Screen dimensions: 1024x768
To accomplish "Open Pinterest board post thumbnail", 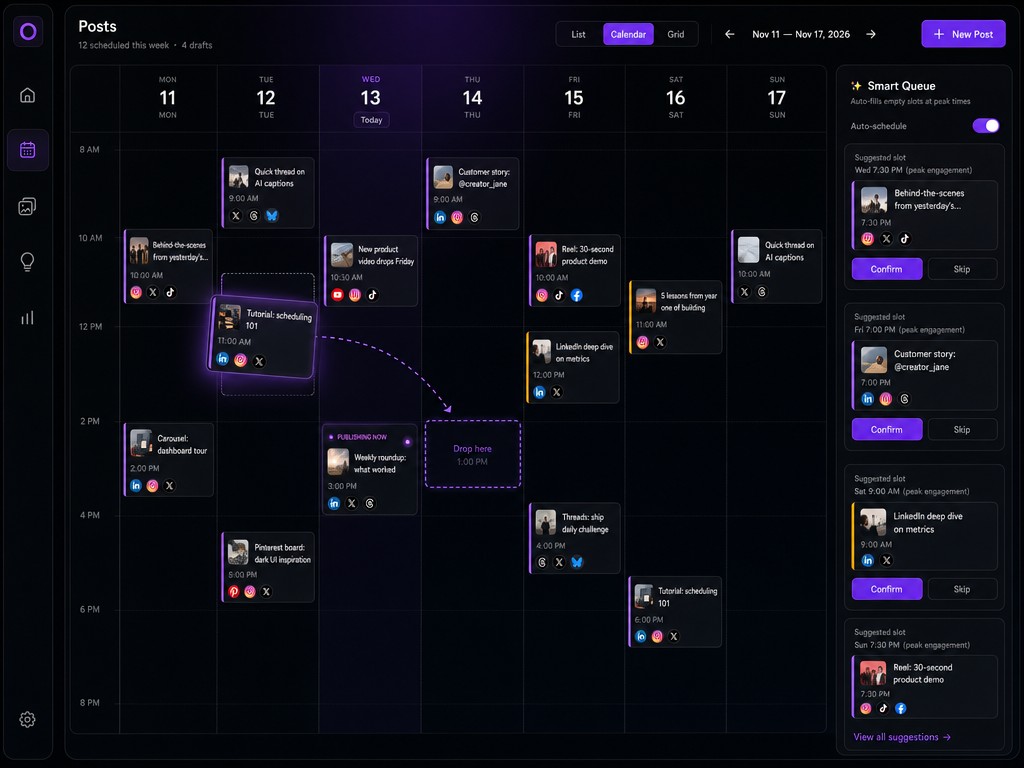I will (238, 552).
